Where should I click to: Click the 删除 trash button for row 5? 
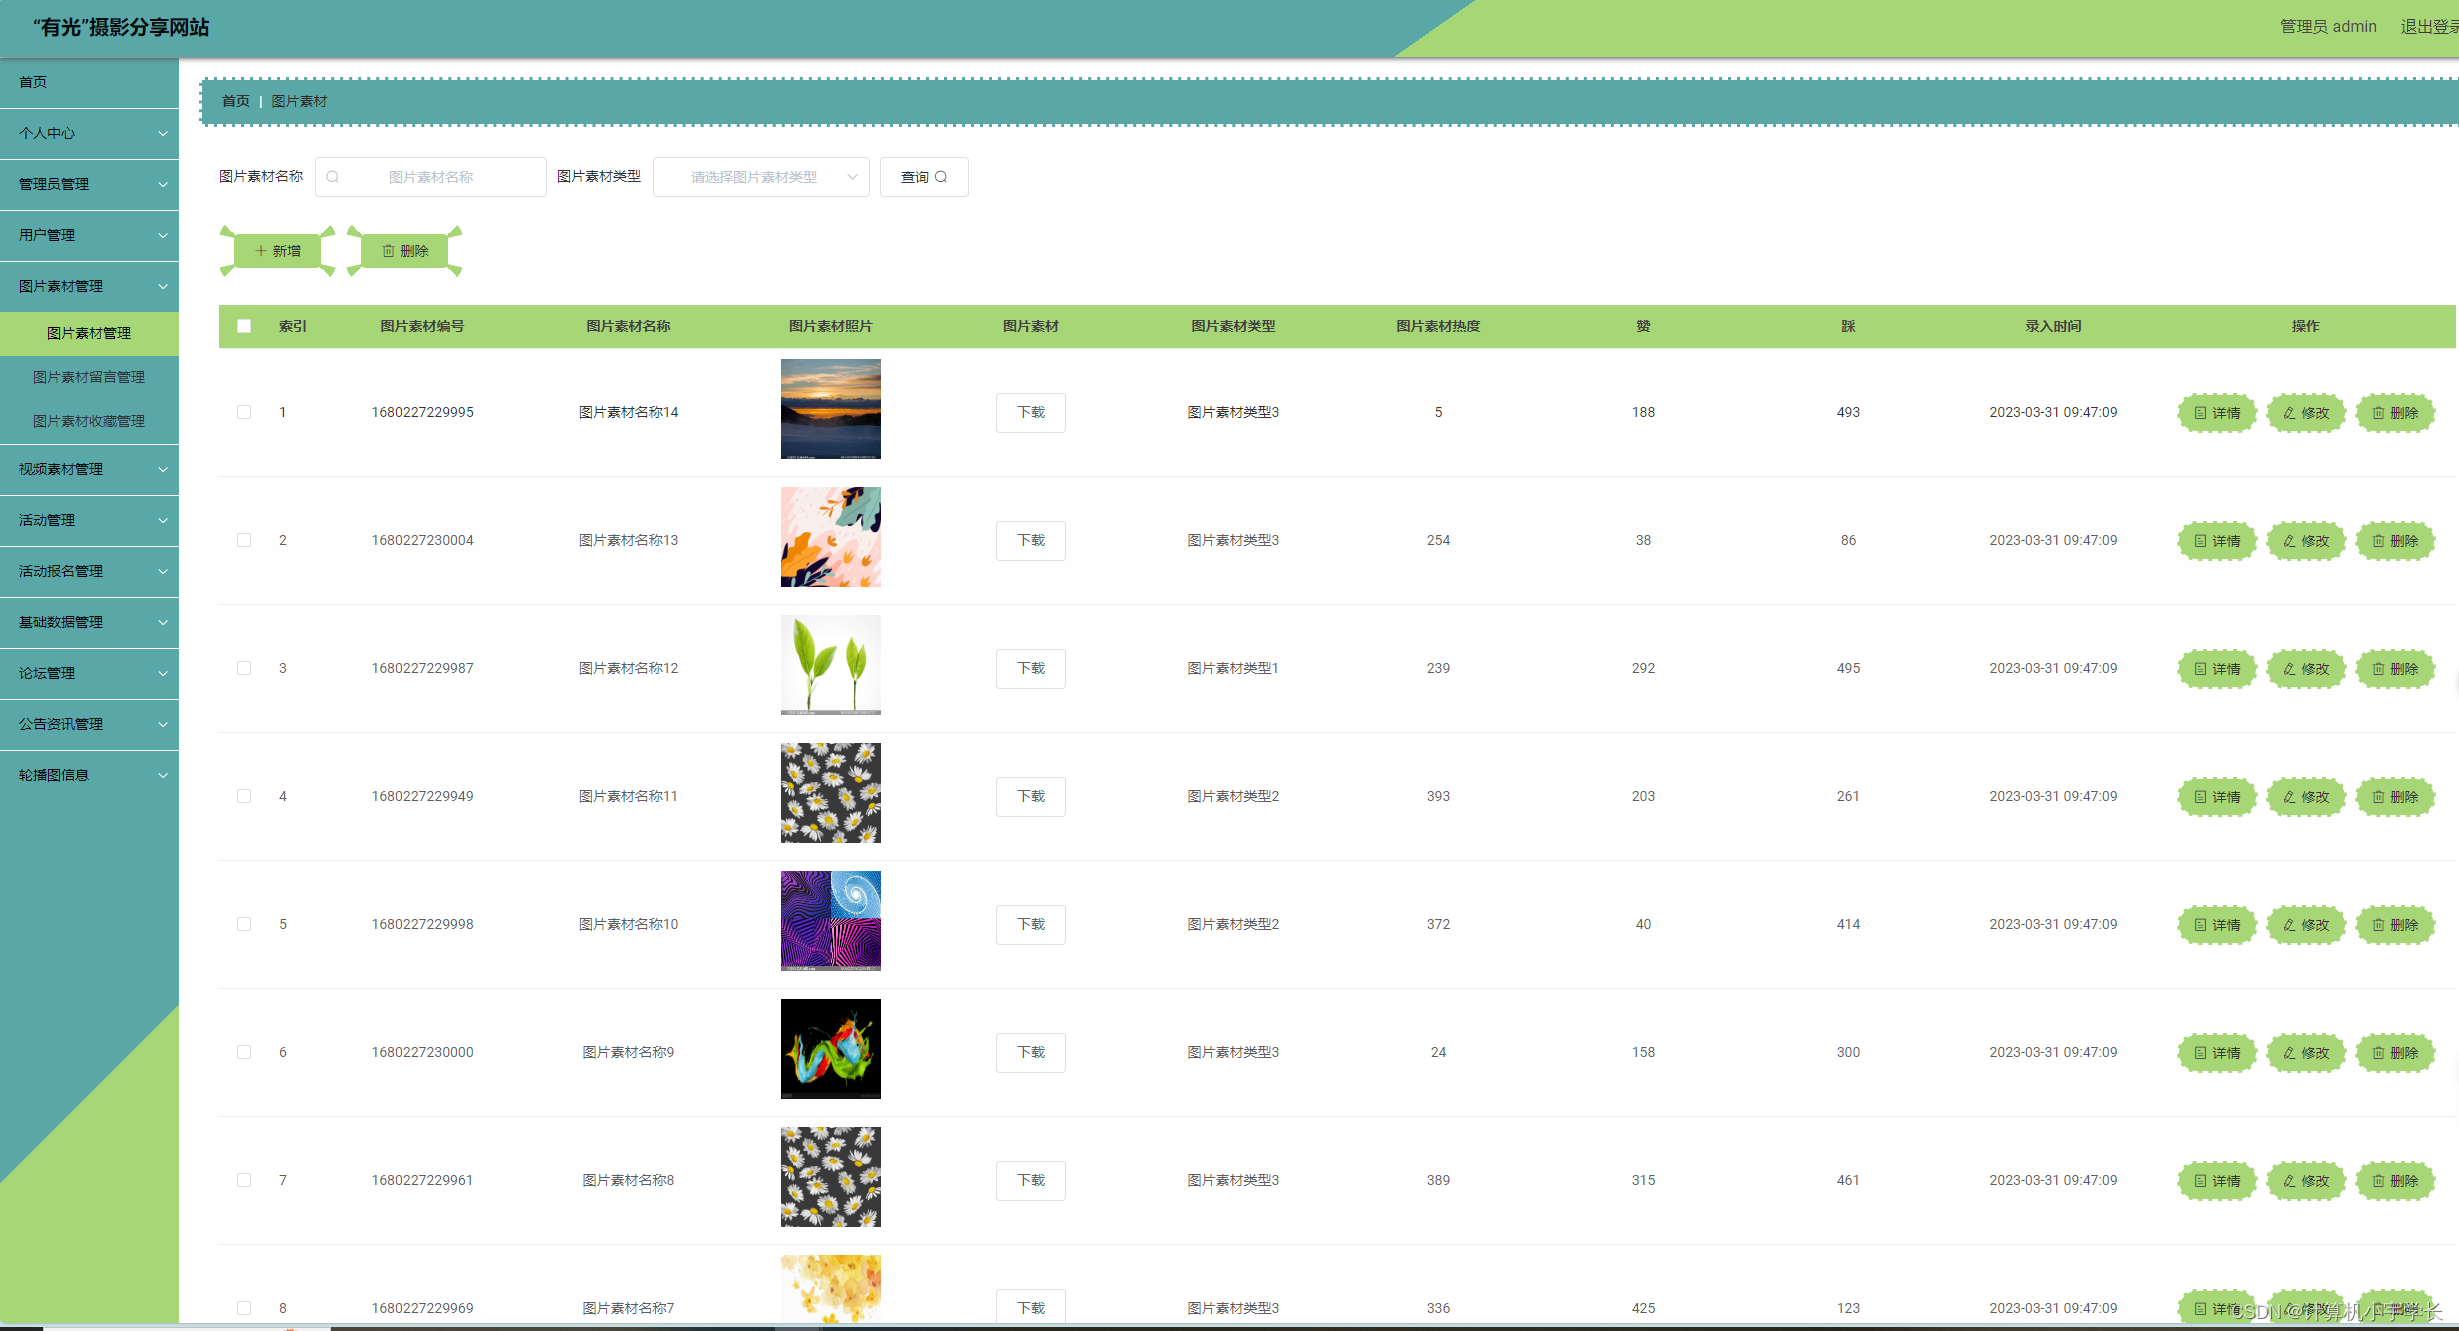(2395, 925)
